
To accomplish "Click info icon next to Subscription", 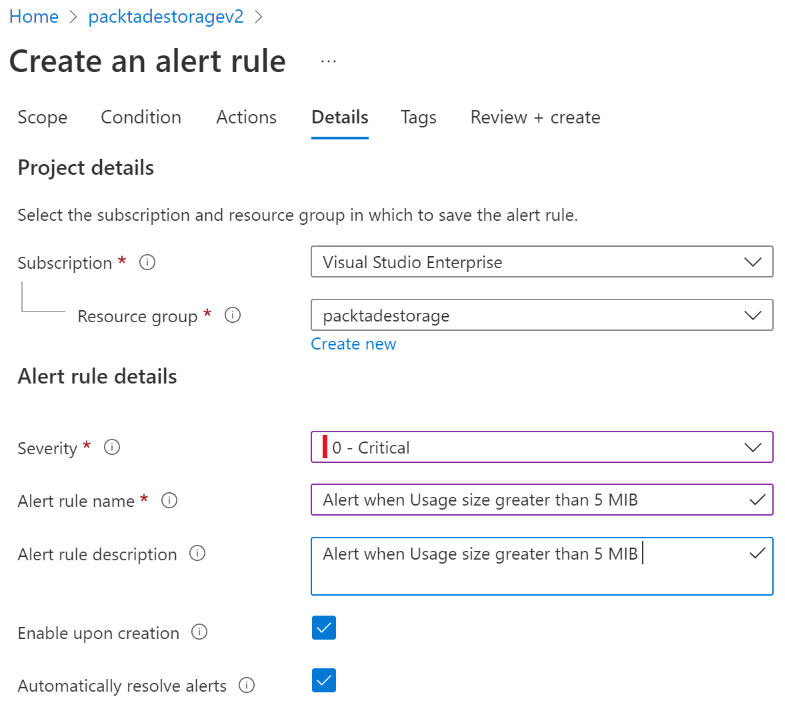I will [x=148, y=263].
